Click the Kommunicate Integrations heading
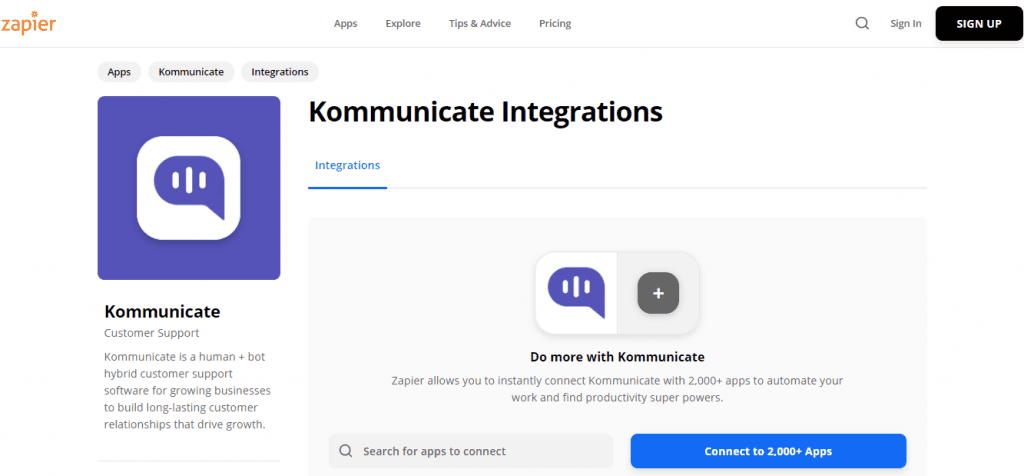 click(x=485, y=112)
